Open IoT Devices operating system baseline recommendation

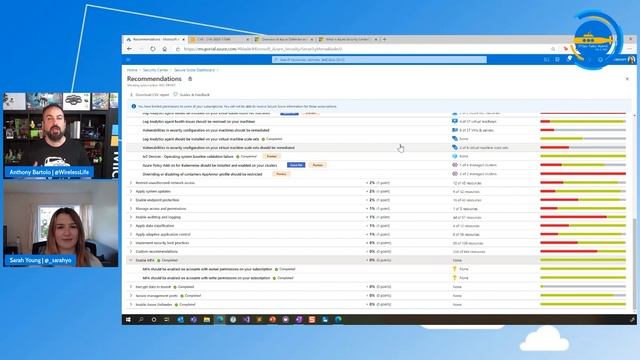coord(188,156)
